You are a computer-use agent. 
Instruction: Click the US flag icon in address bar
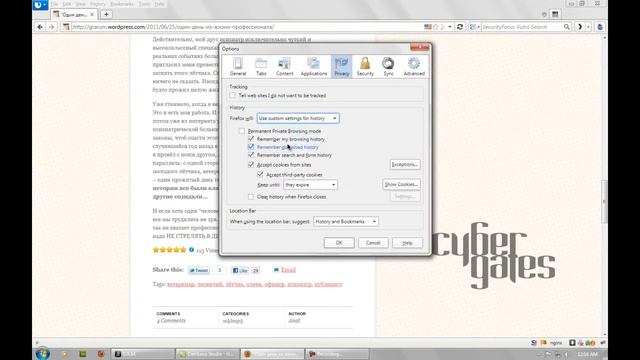pos(428,27)
